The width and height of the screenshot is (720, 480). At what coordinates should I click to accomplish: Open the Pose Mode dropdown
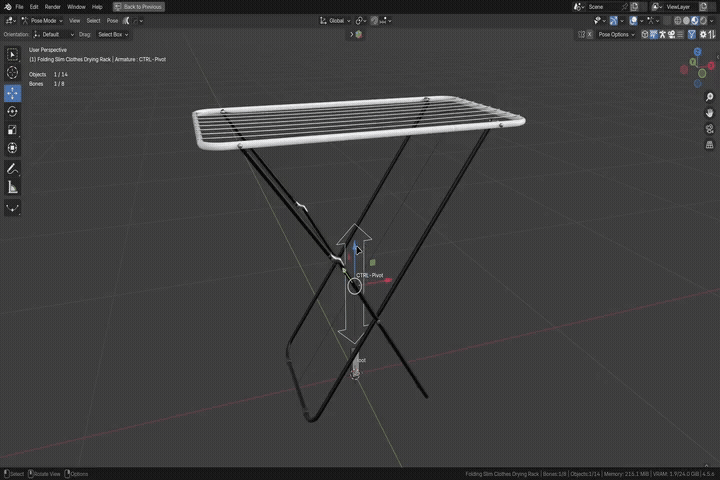(x=42, y=21)
